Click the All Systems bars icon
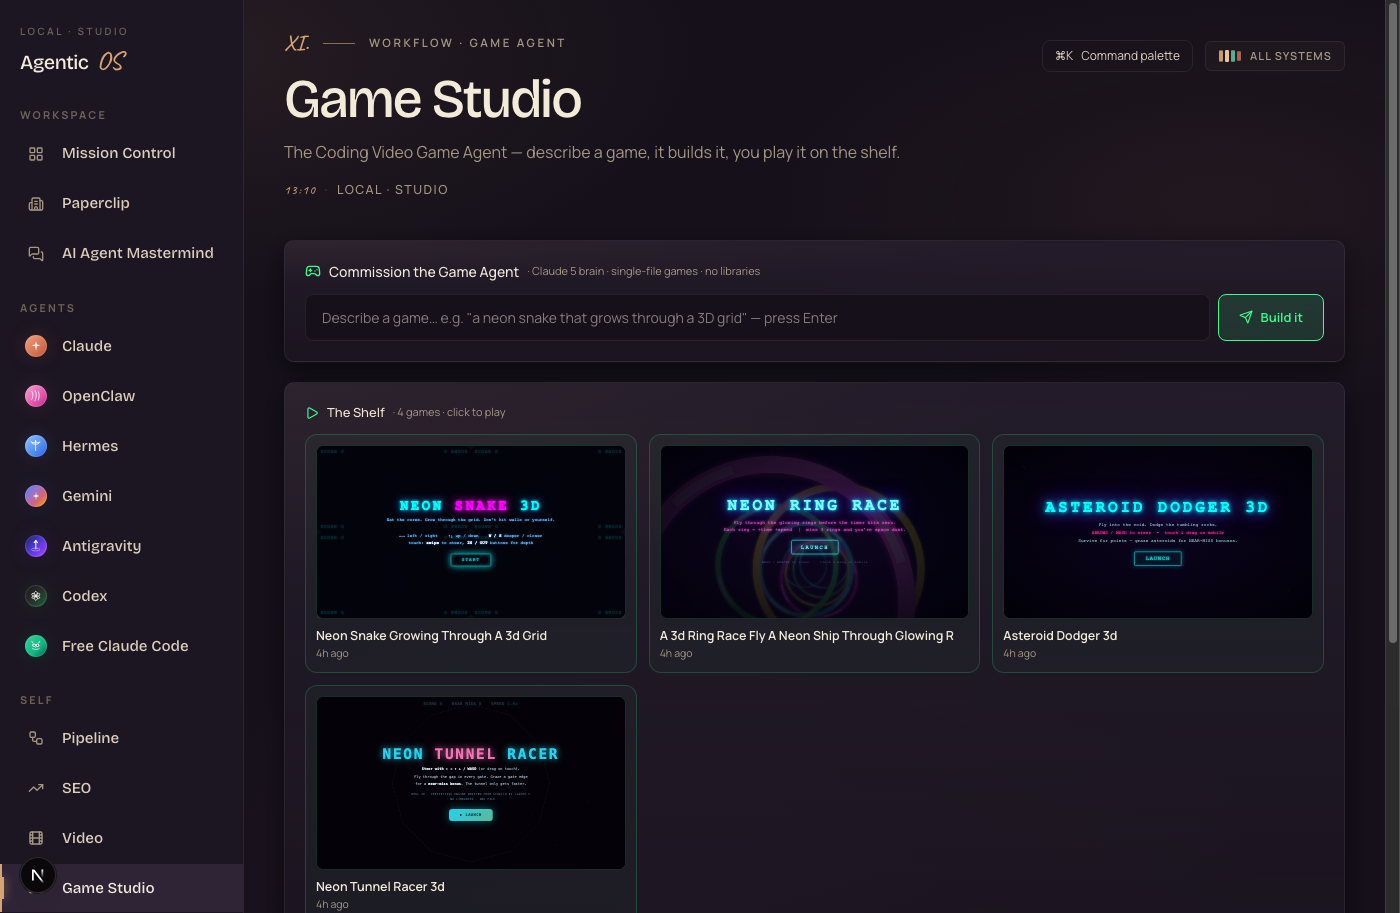Screen dimensions: 1400x913 [1230, 56]
